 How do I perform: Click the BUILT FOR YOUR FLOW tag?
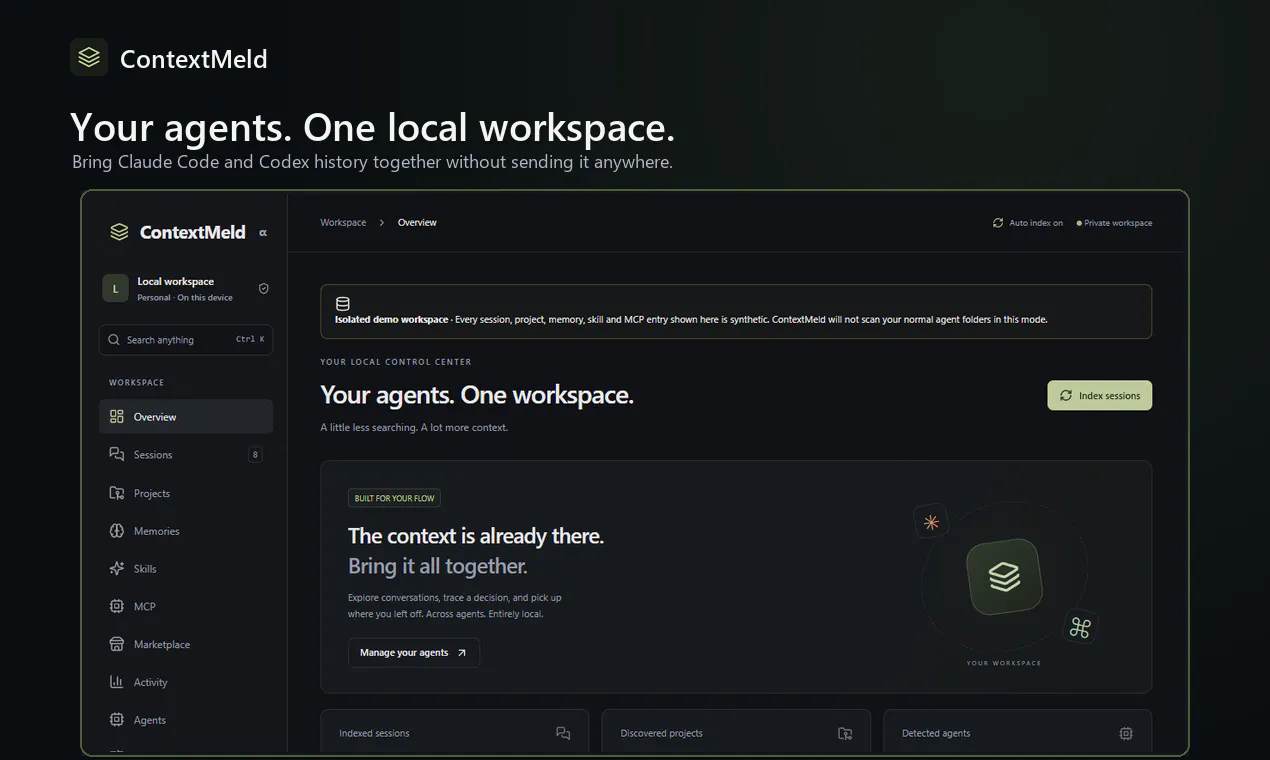pos(394,498)
